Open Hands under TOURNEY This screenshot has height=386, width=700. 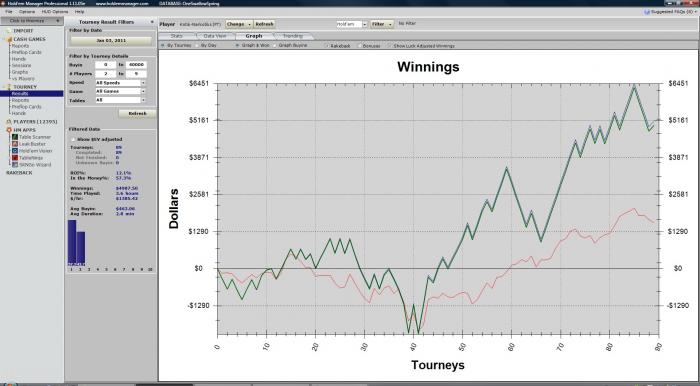coord(19,113)
